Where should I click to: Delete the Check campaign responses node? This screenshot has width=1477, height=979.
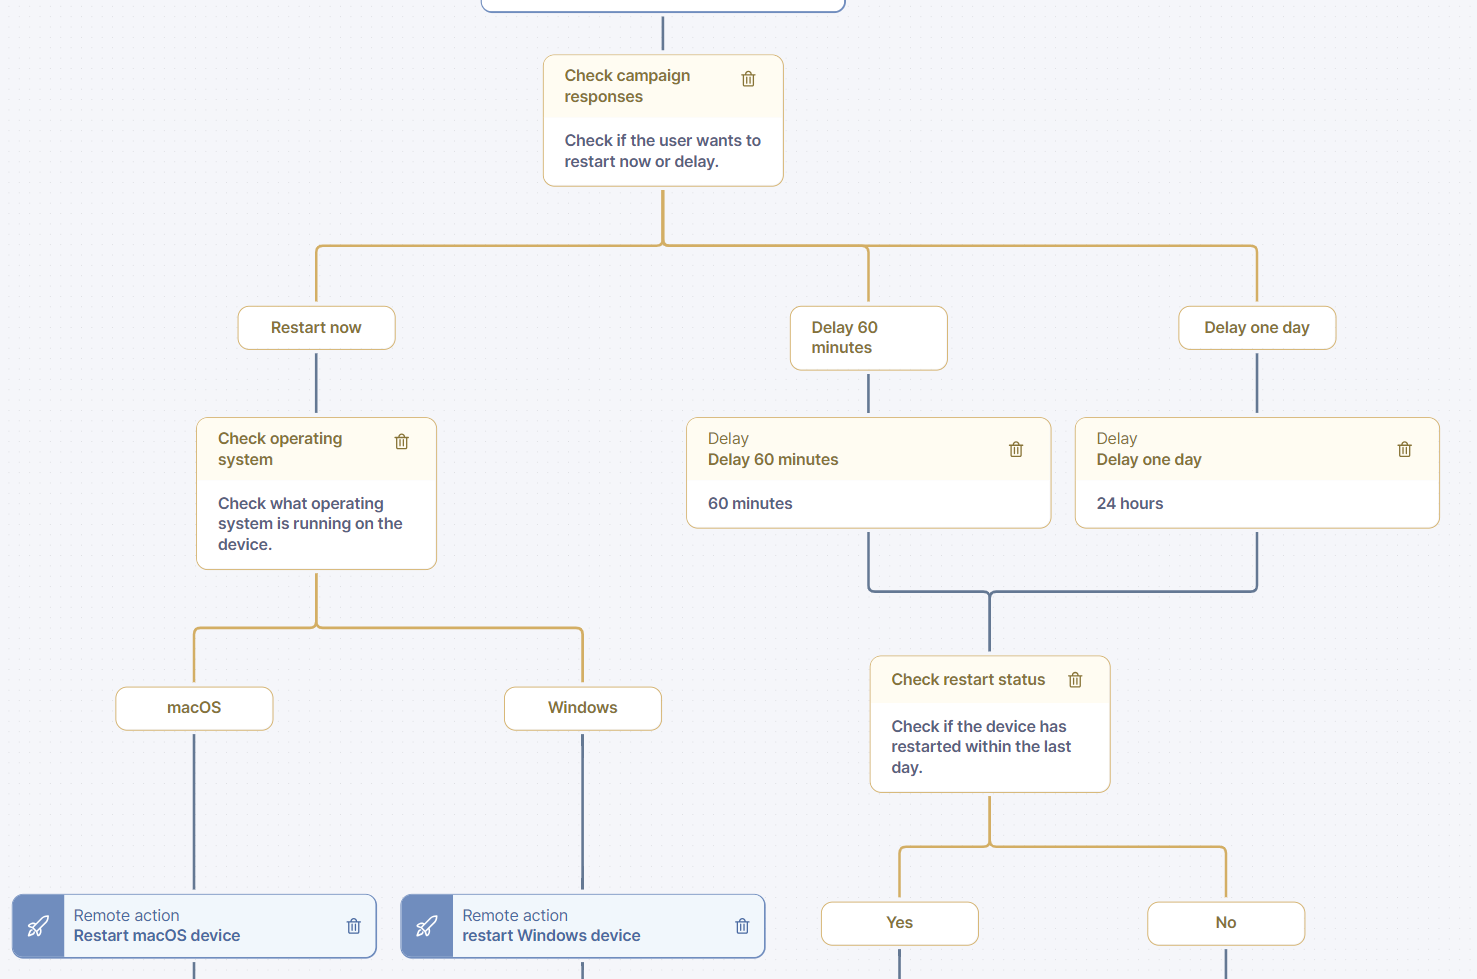(748, 79)
